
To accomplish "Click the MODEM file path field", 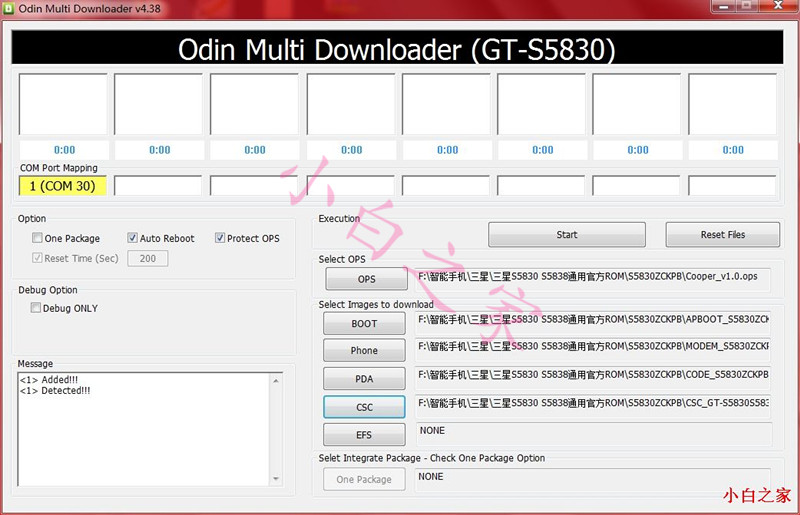I will tap(592, 350).
